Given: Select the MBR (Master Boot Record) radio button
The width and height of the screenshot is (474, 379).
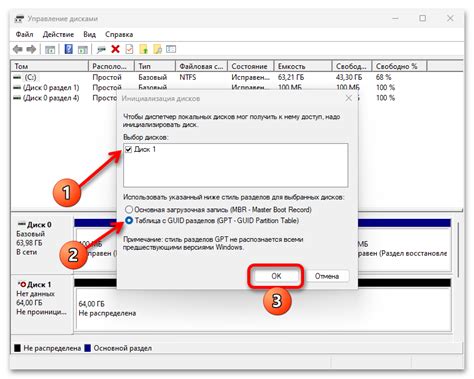Looking at the screenshot, I should coord(129,210).
